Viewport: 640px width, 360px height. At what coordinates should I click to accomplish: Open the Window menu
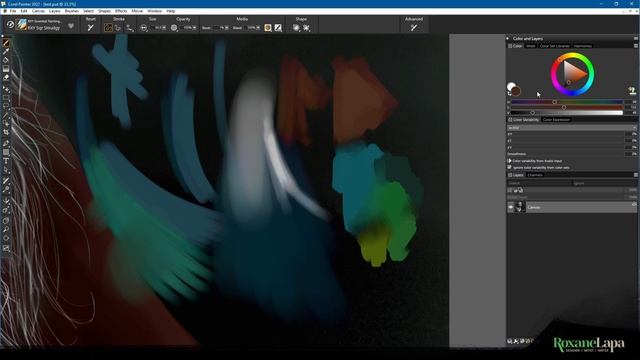pos(154,11)
